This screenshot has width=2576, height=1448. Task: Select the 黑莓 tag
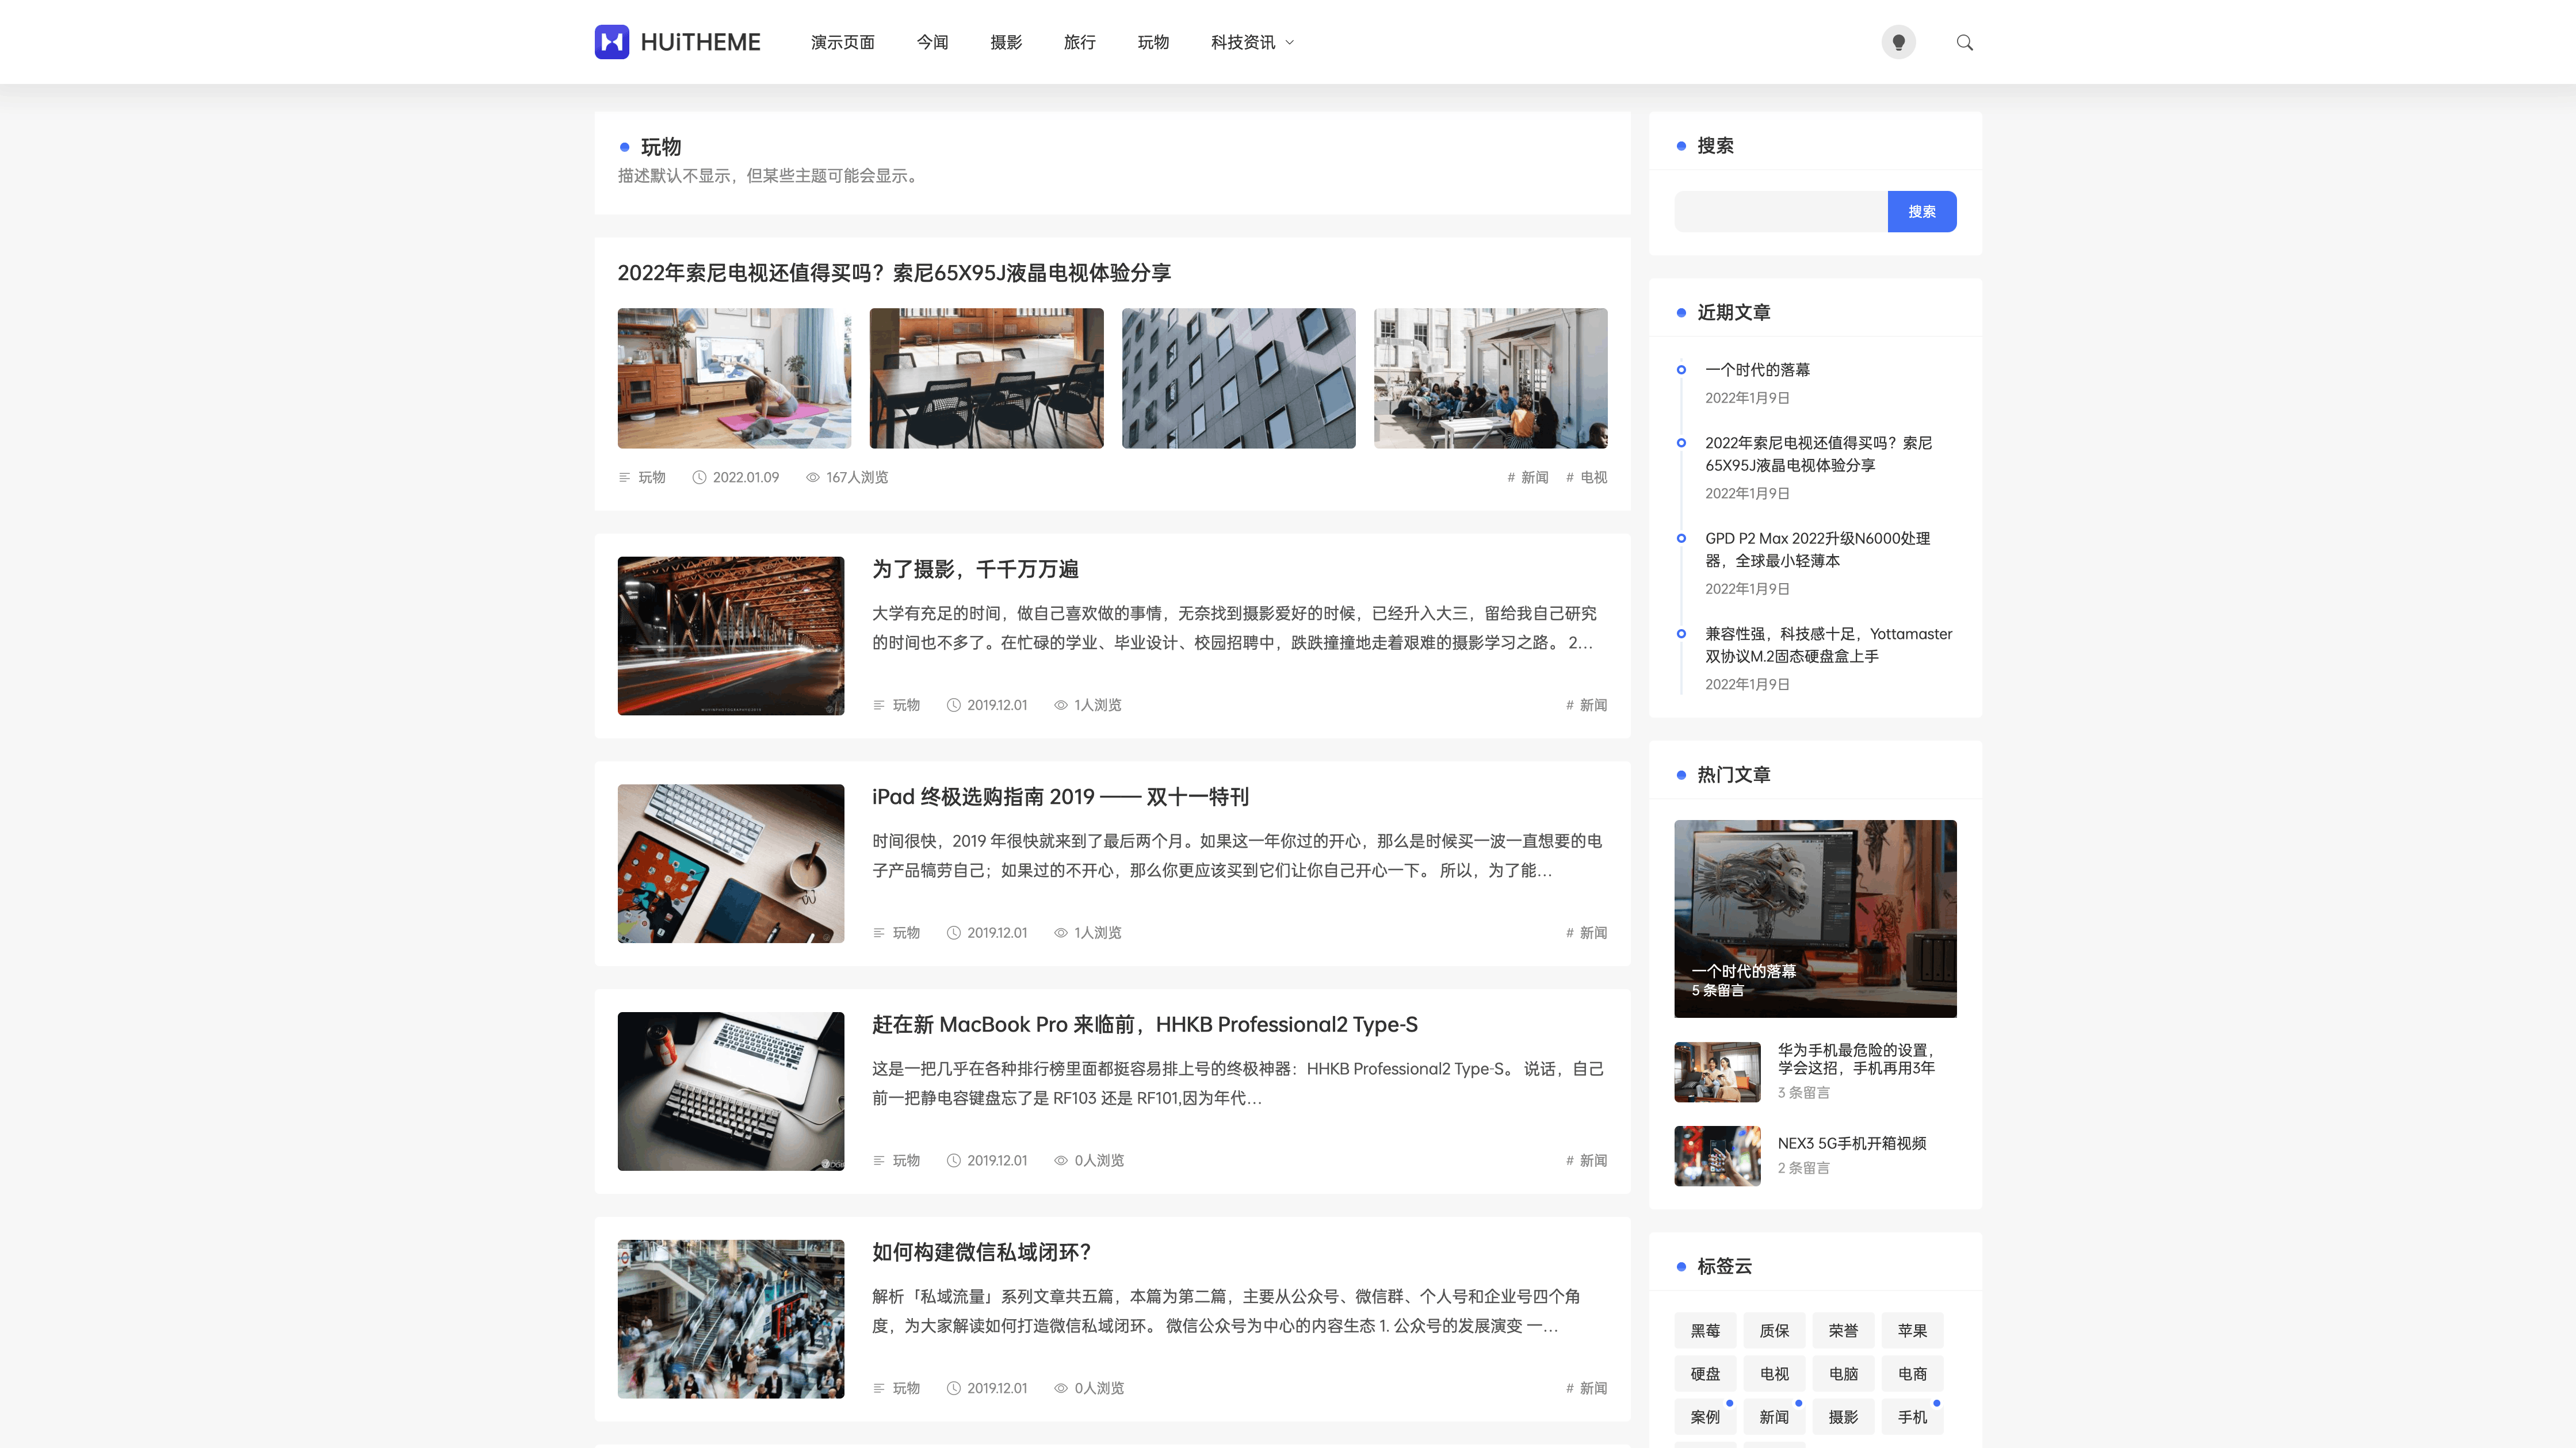[x=1705, y=1331]
